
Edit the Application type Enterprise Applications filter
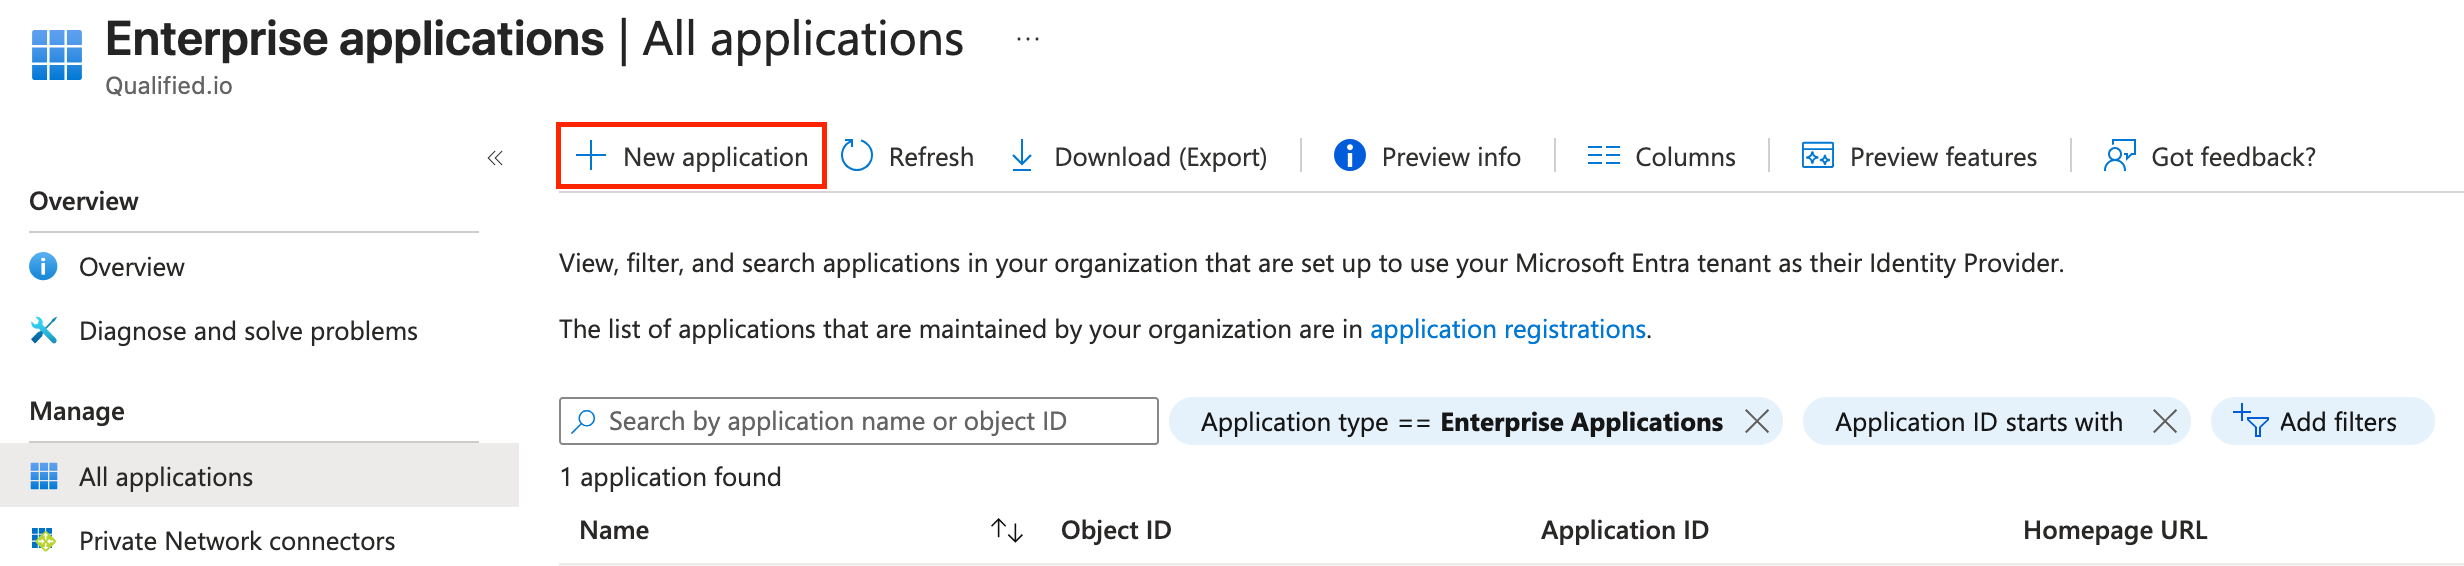tap(1462, 422)
